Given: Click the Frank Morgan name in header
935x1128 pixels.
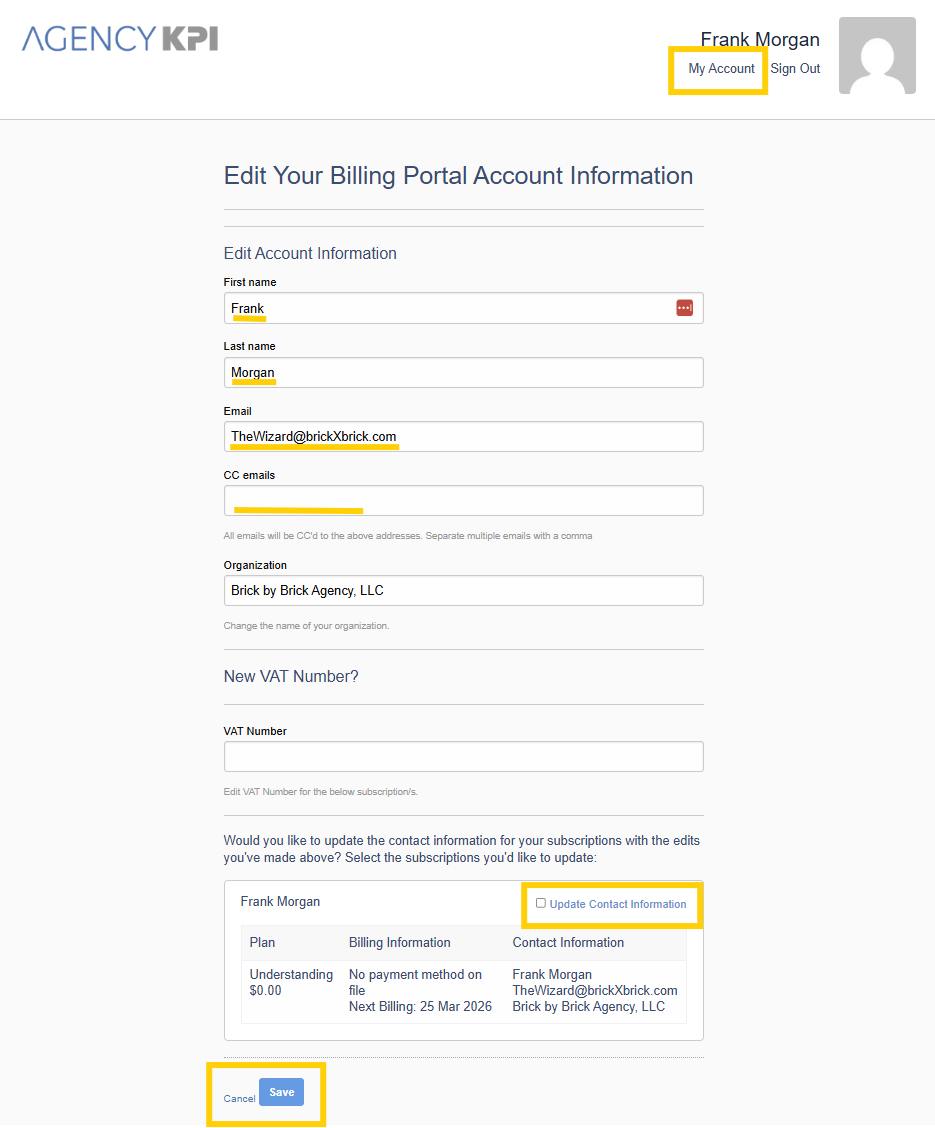Looking at the screenshot, I should 759,40.
